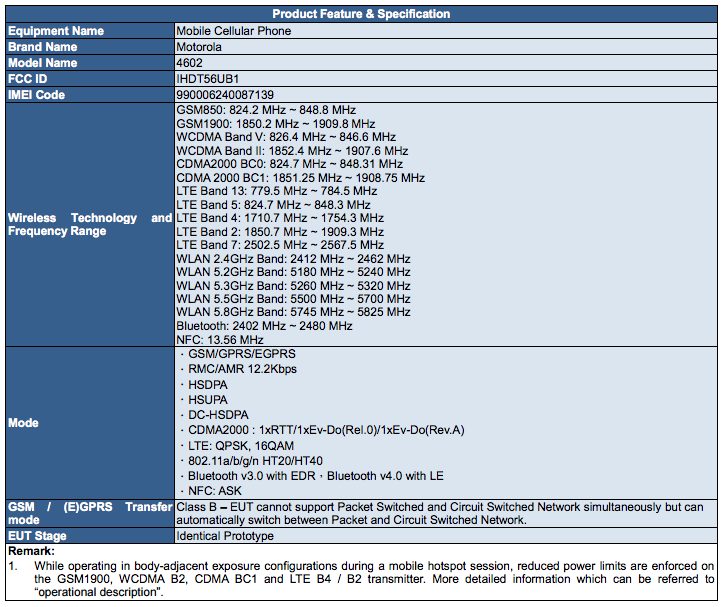The image size is (723, 607).
Task: Select the Identical Prototype value
Action: 224,536
